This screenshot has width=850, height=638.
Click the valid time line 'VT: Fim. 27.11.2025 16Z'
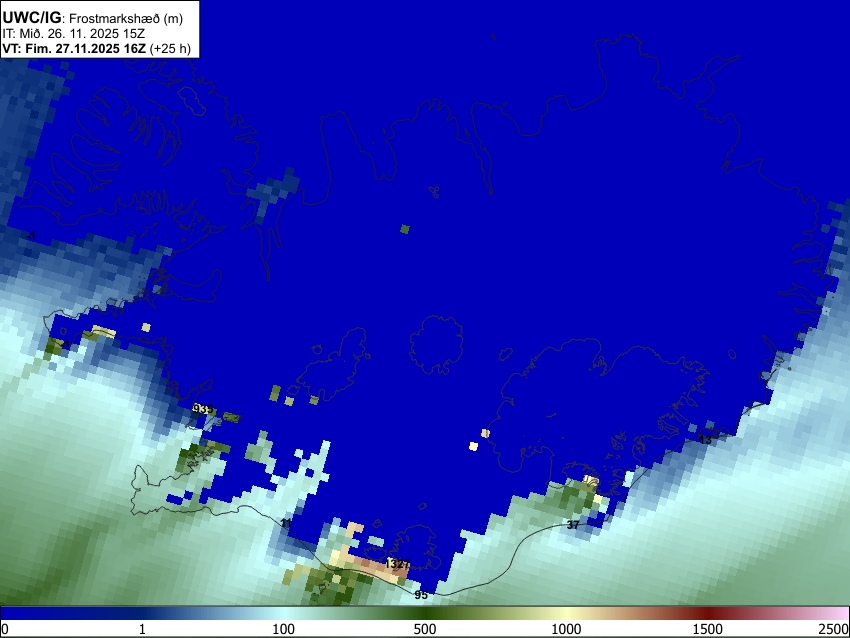[74, 48]
